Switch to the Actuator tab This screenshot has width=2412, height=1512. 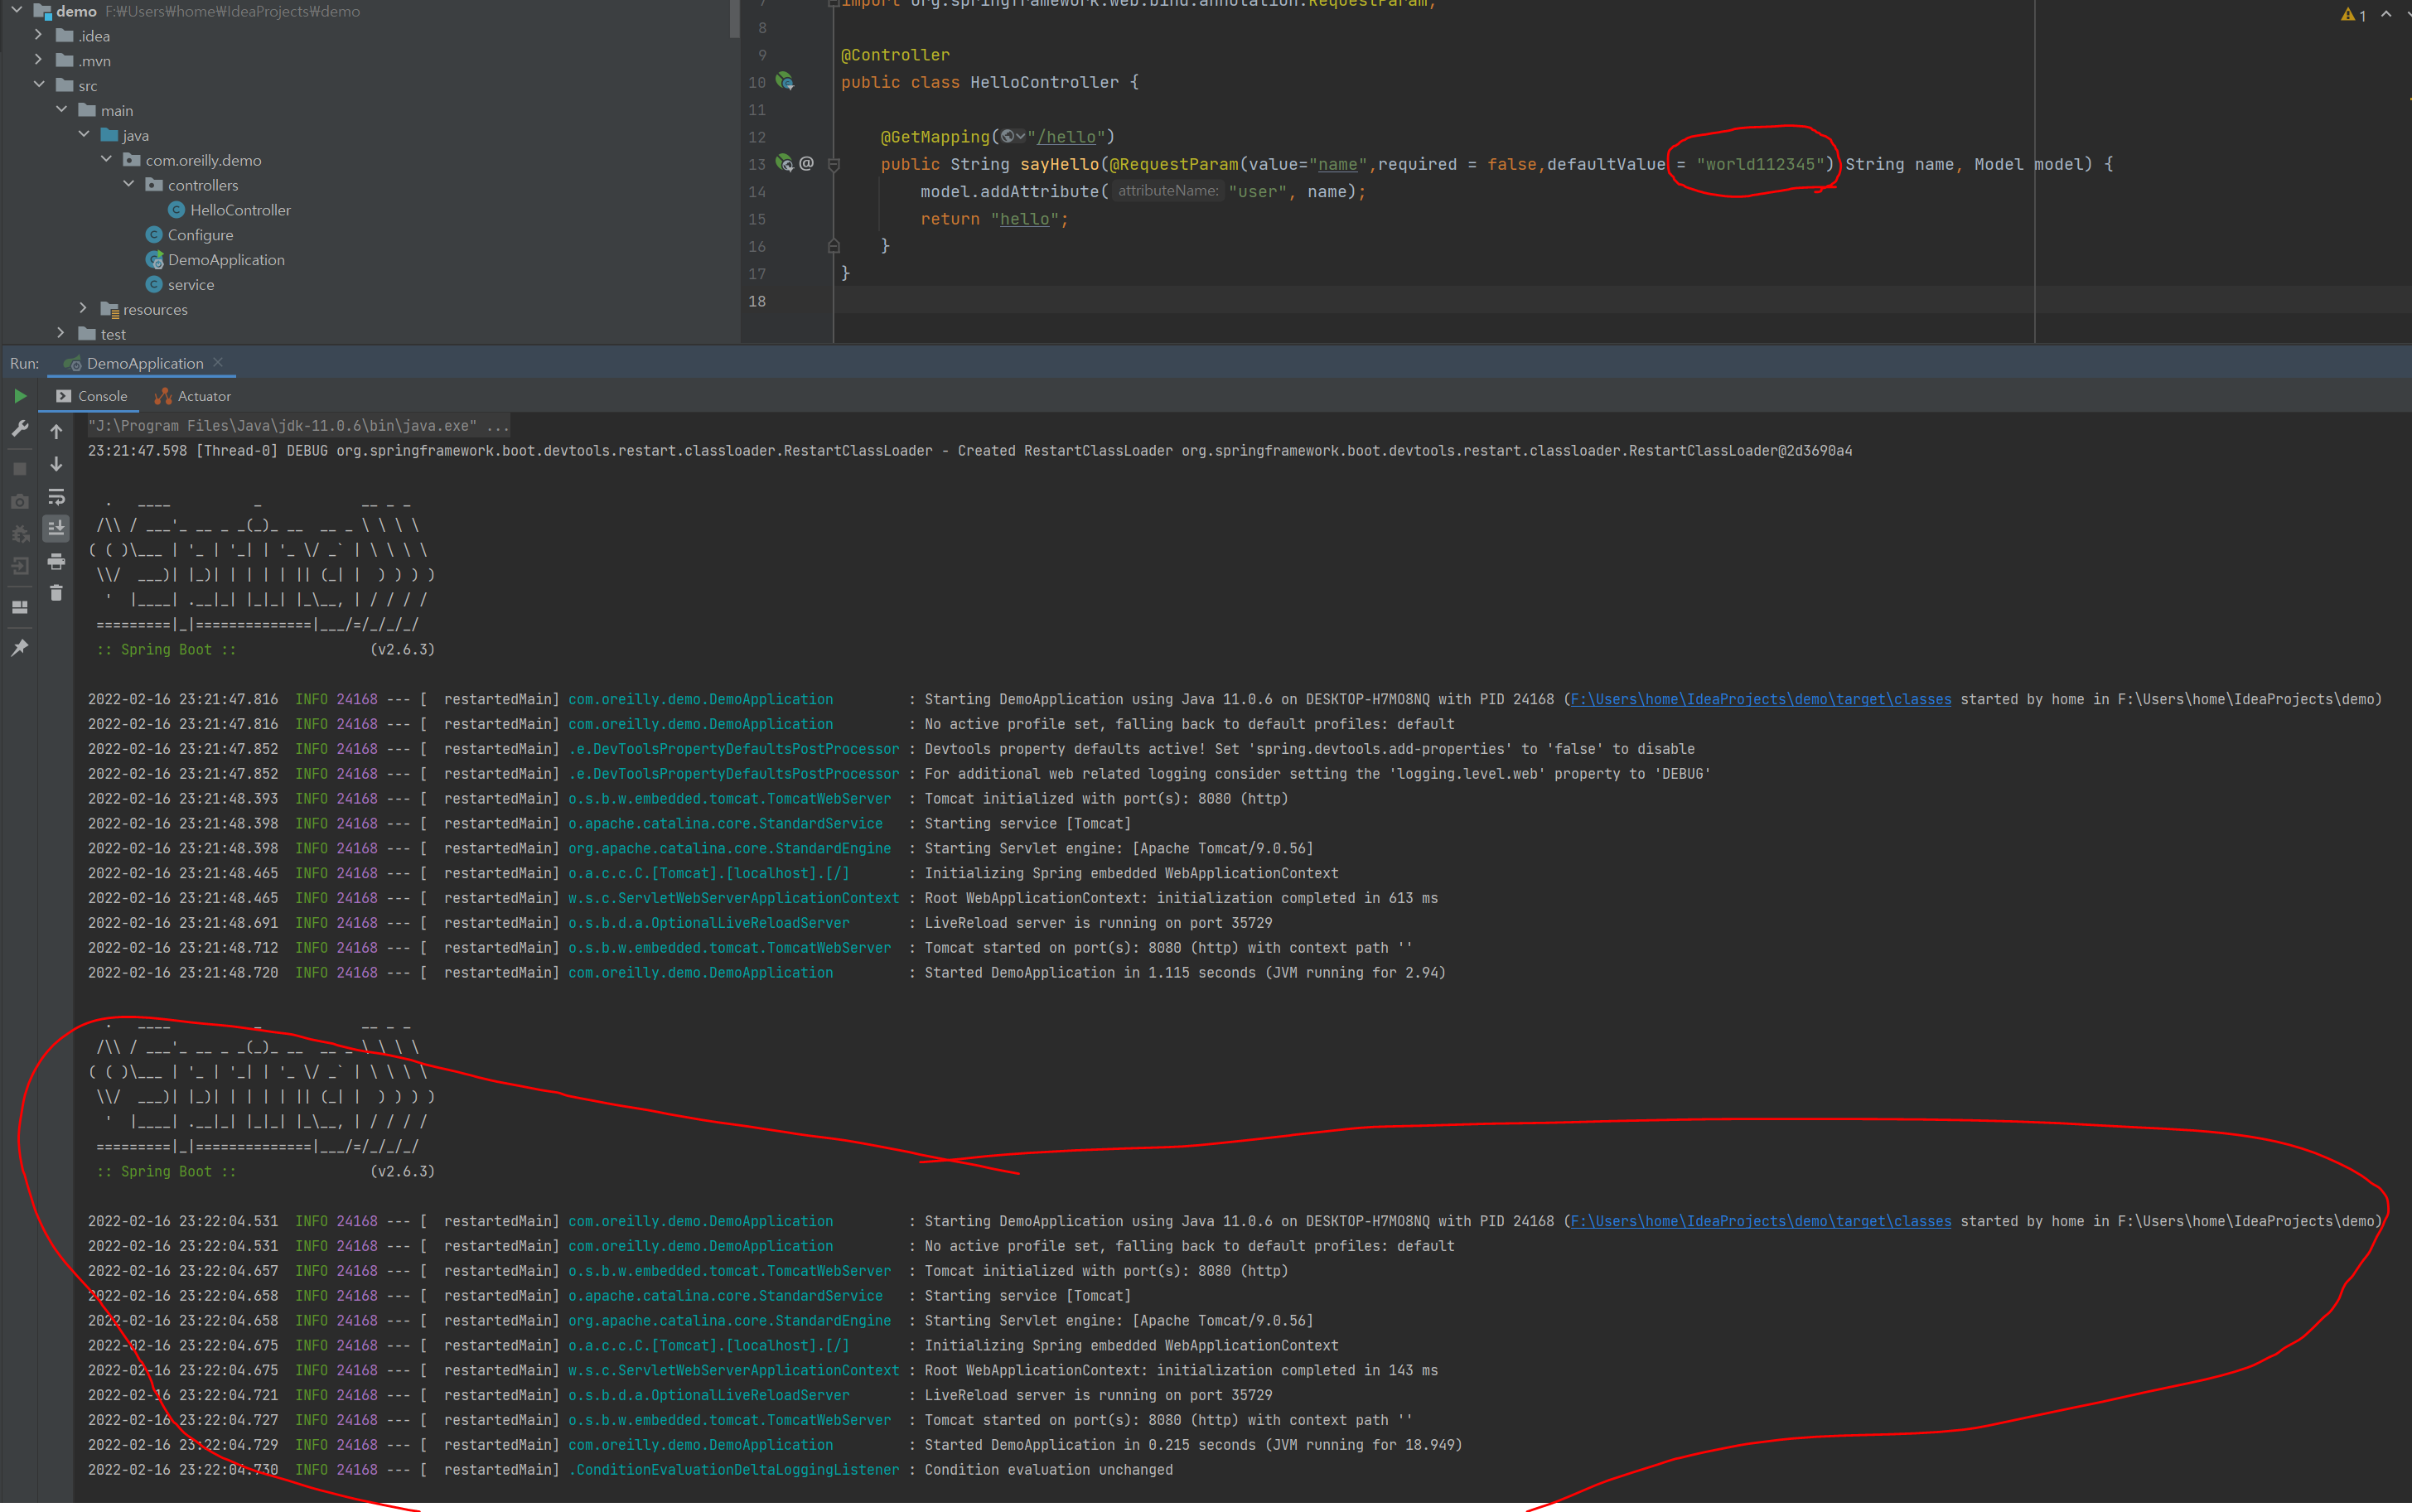coord(193,396)
